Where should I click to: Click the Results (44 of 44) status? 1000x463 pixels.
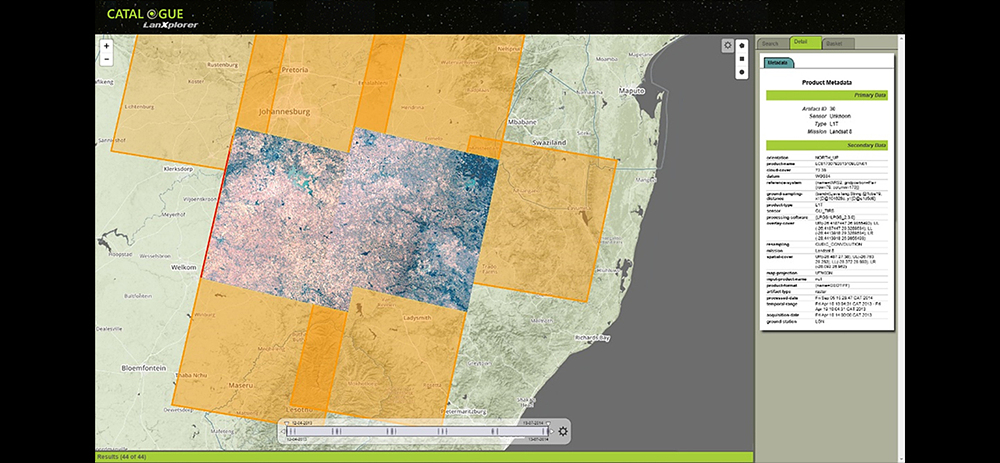tap(124, 457)
